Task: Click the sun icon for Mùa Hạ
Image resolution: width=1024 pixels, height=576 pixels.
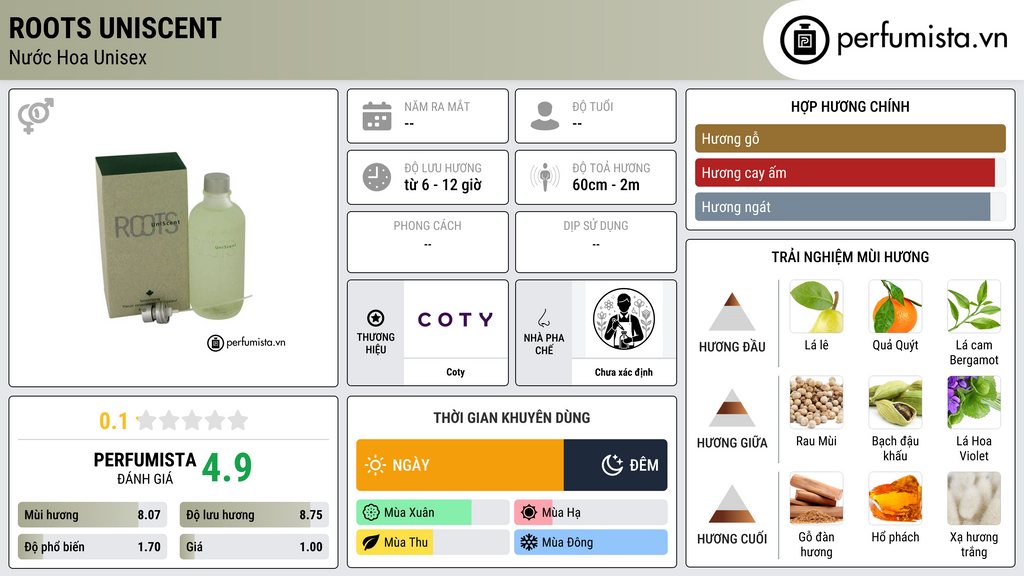Action: pyautogui.click(x=529, y=513)
